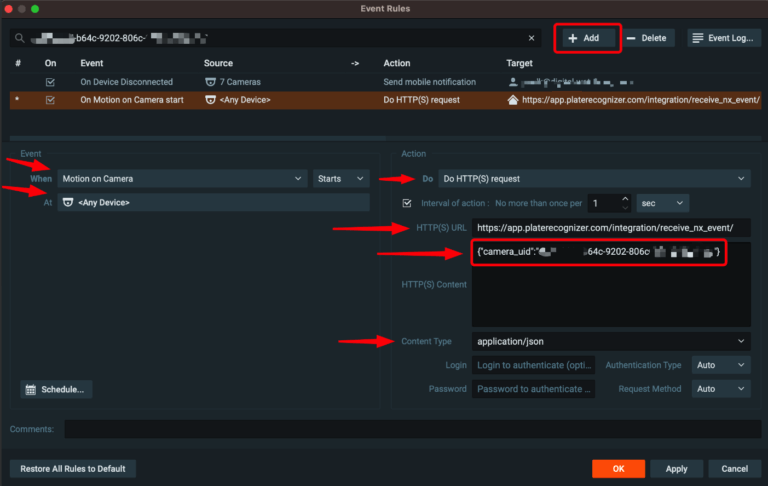
Task: Open the Event Log
Action: click(x=724, y=38)
